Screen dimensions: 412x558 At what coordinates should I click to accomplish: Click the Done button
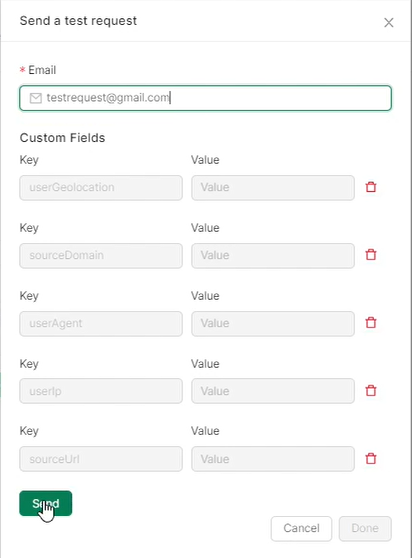(x=365, y=528)
